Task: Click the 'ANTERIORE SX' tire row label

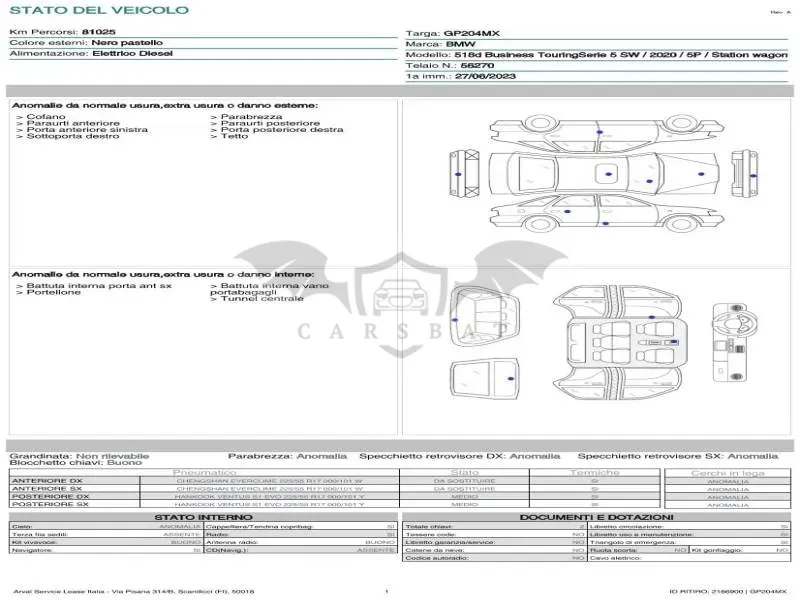Action: coord(46,489)
